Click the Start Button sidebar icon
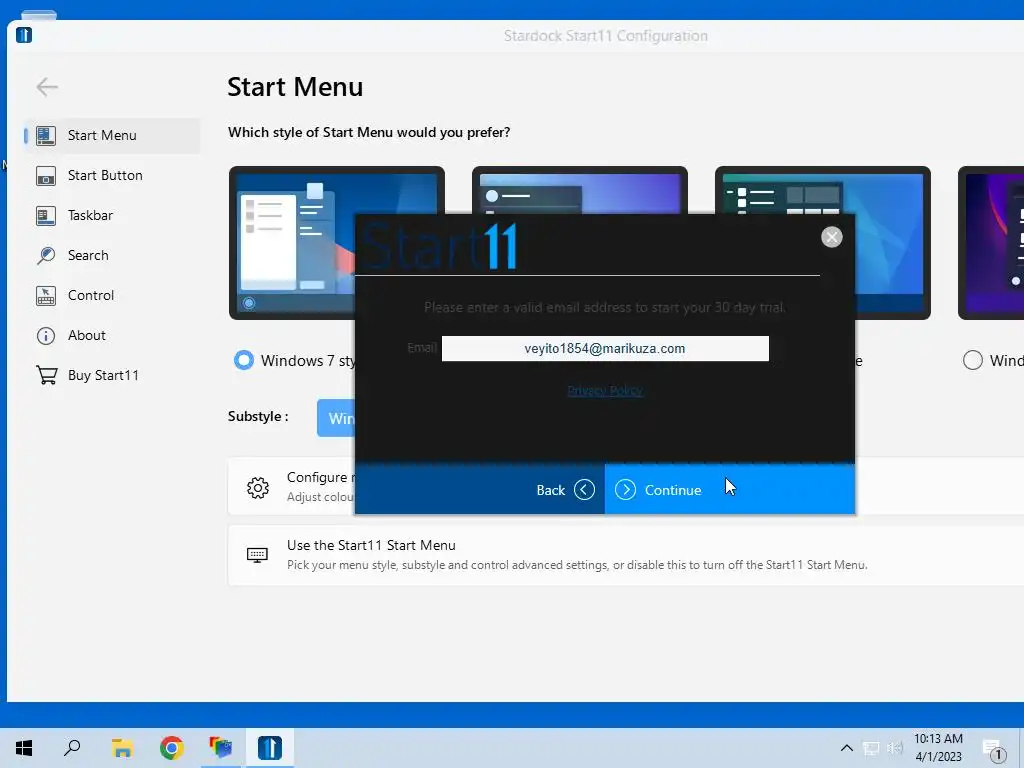 (46, 176)
